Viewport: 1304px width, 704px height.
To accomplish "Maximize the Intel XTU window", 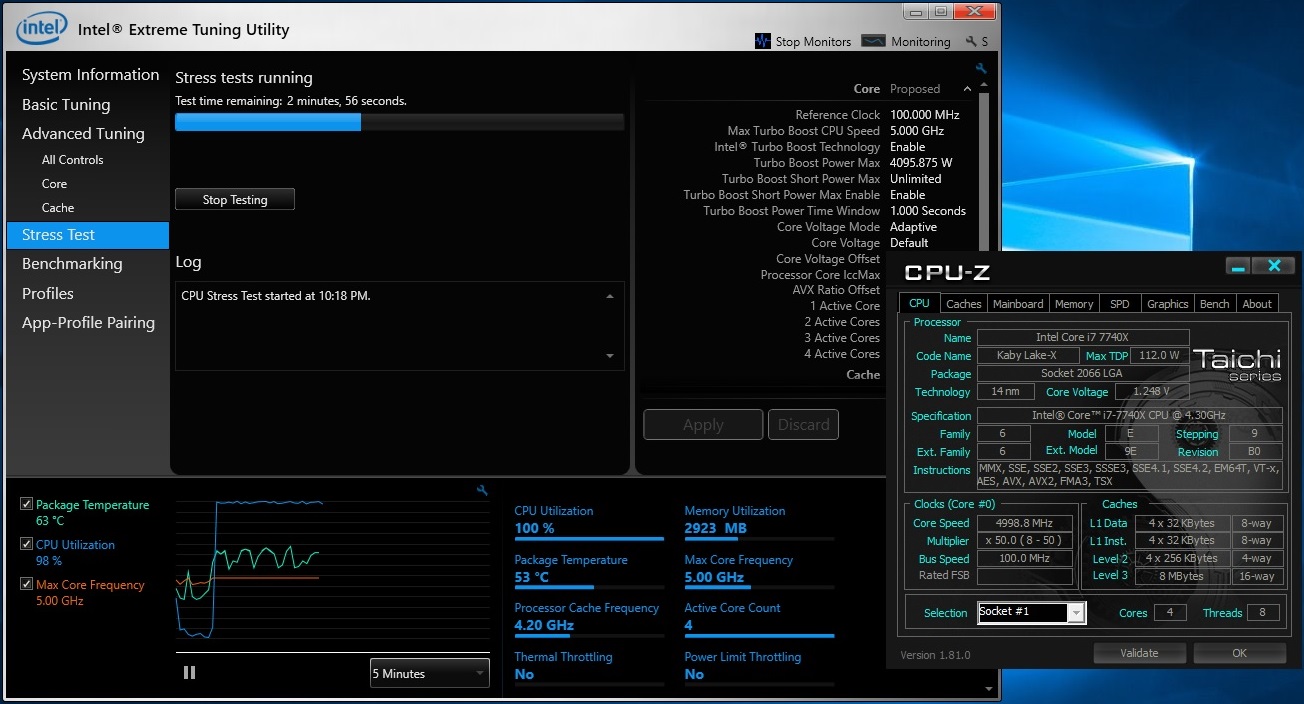I will pos(941,11).
